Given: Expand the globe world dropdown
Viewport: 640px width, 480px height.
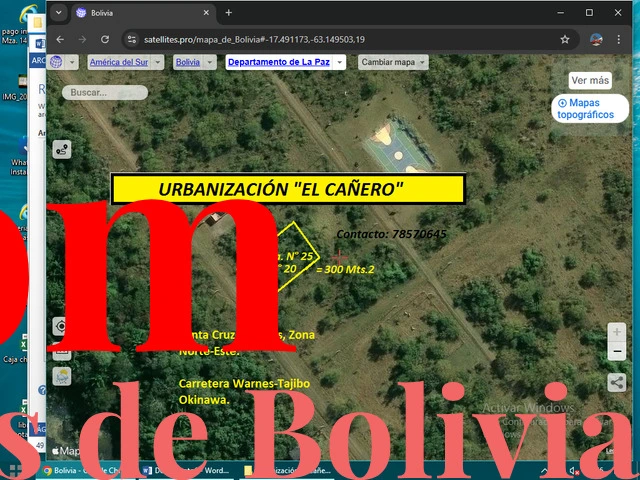Looking at the screenshot, I should coord(73,62).
